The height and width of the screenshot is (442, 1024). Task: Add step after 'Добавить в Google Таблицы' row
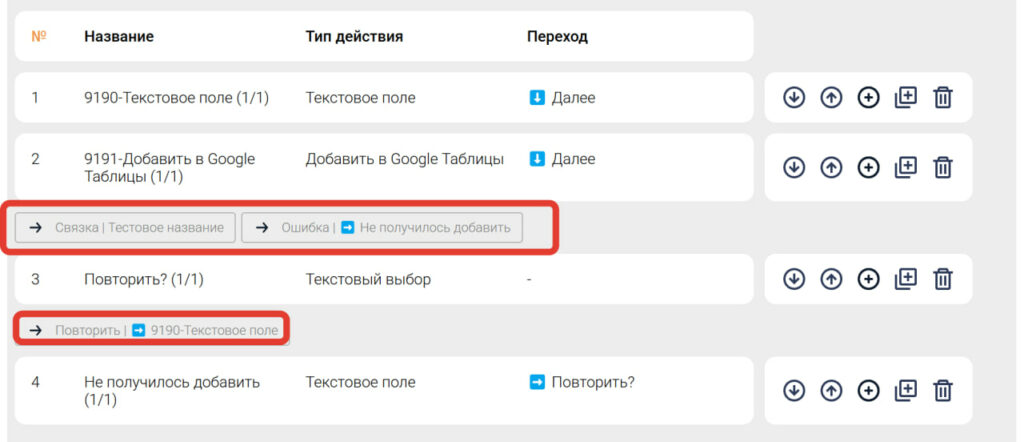(868, 168)
